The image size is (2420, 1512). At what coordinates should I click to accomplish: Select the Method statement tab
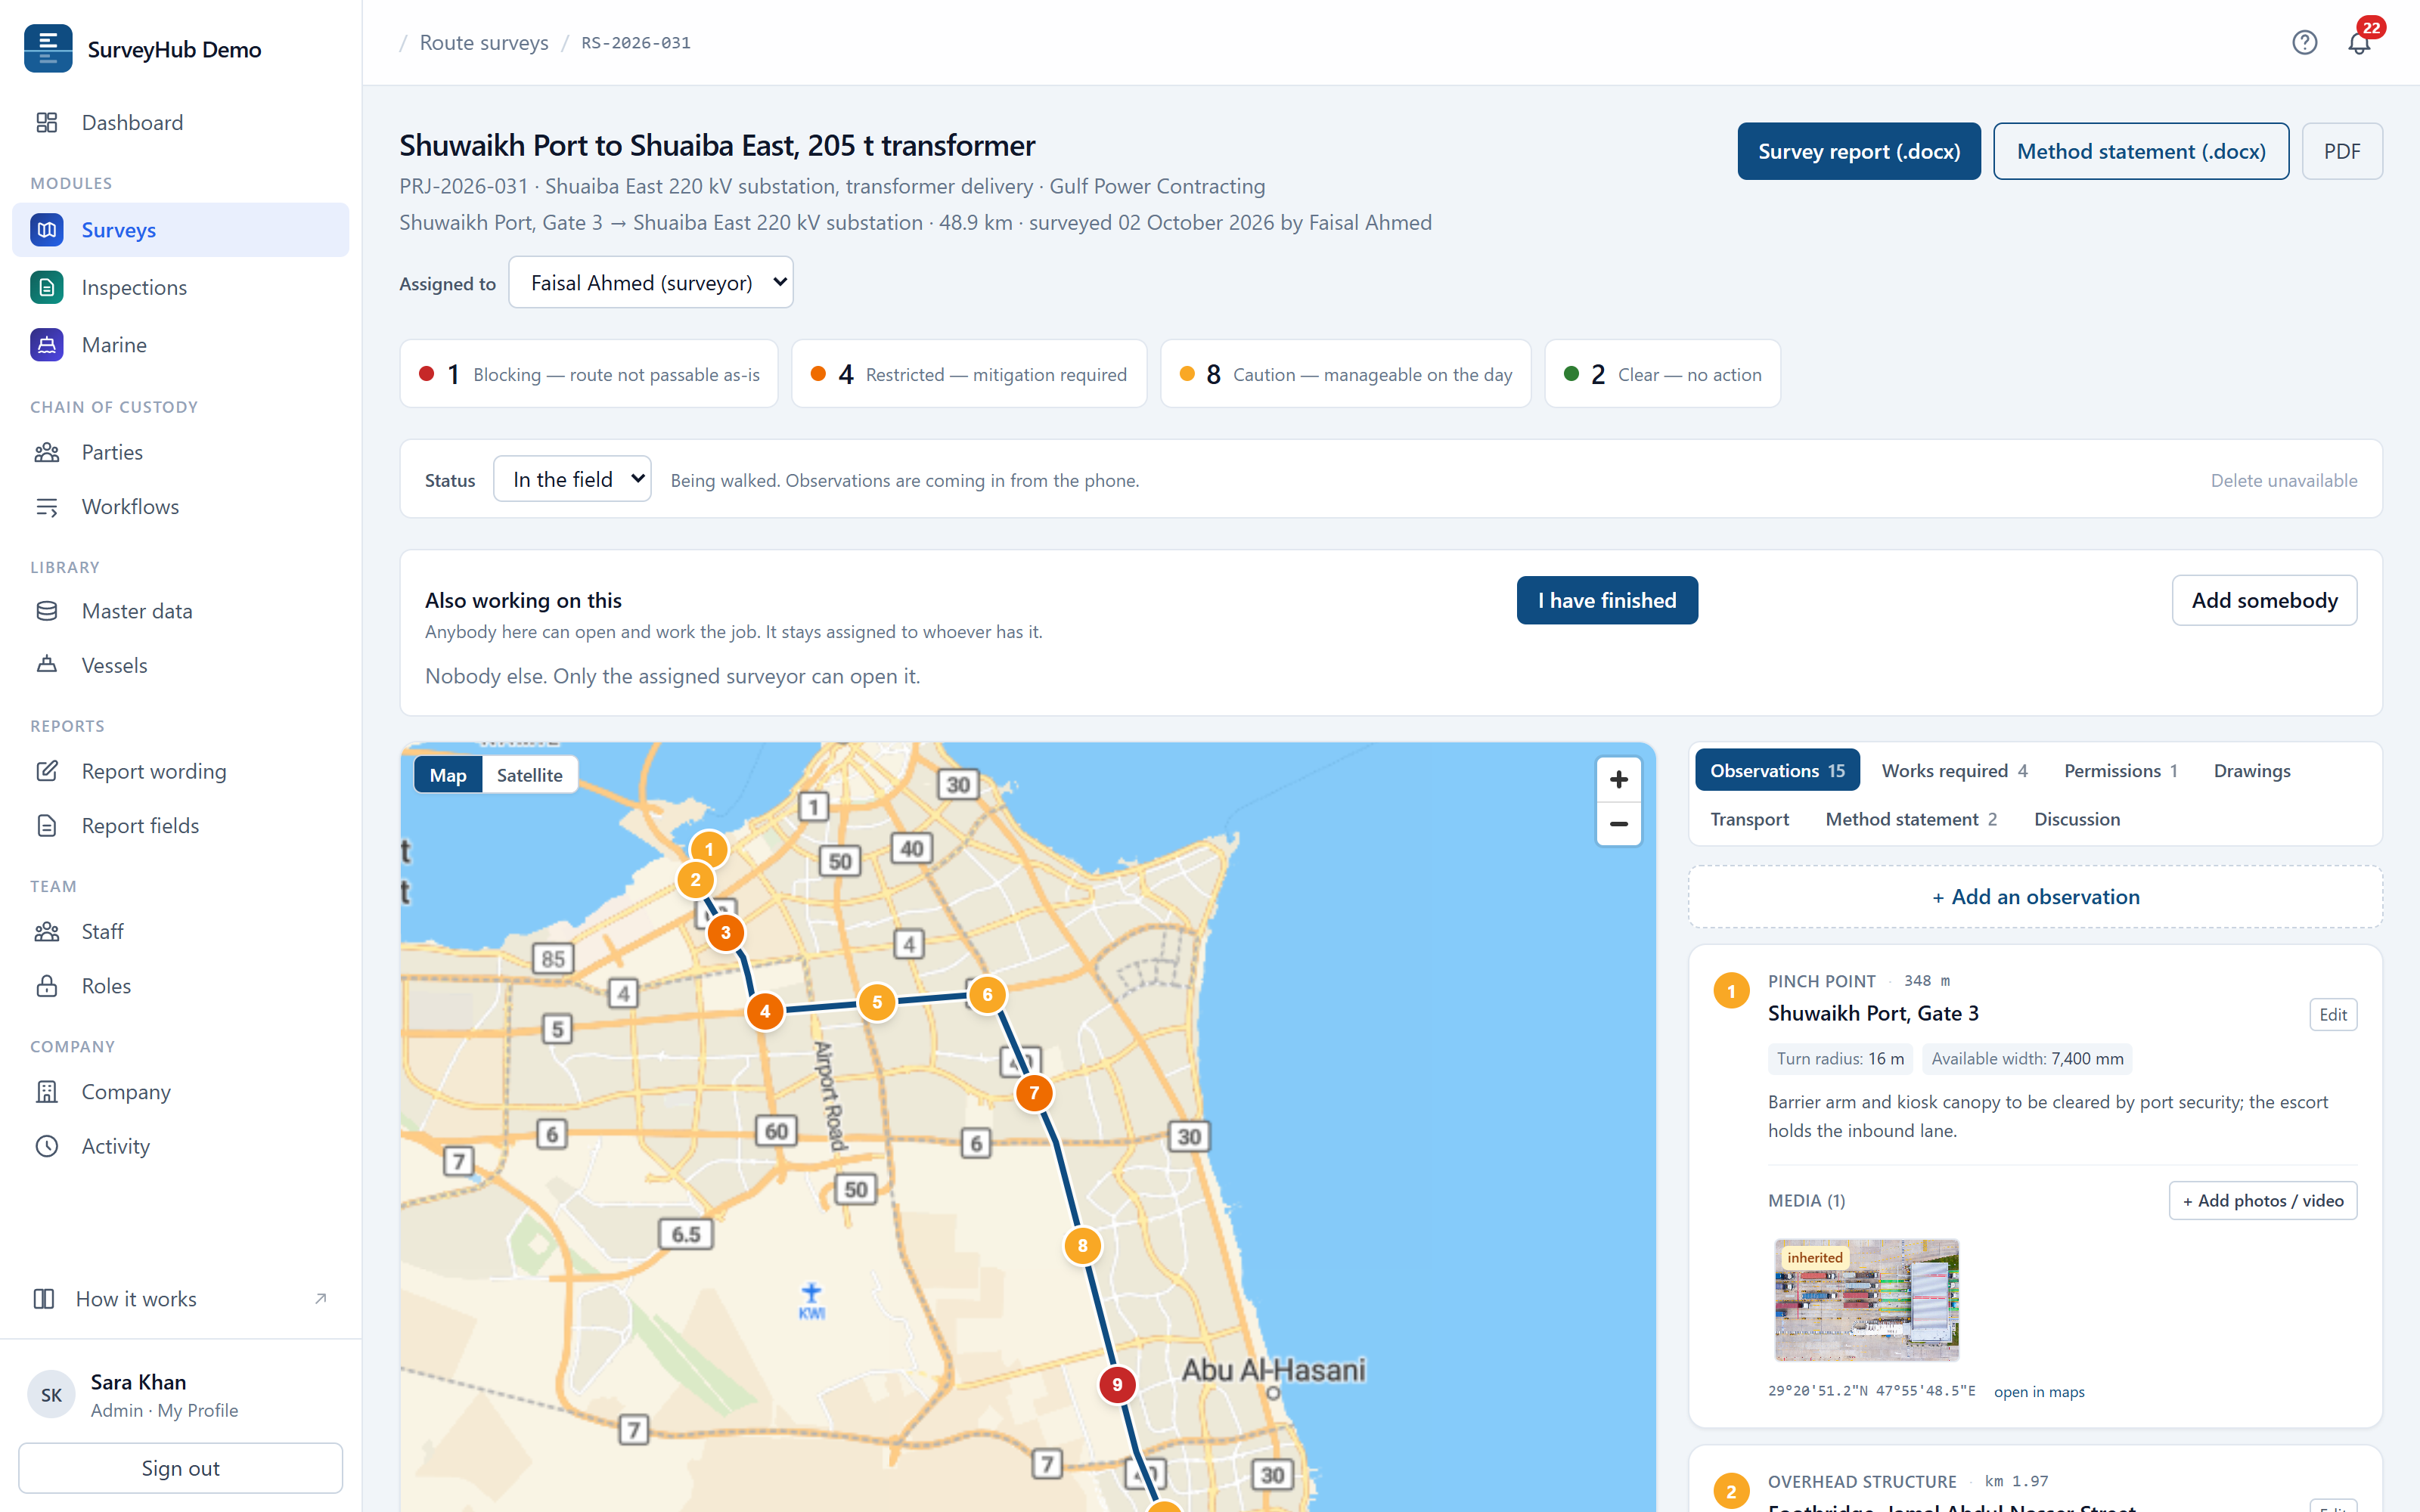click(1911, 819)
